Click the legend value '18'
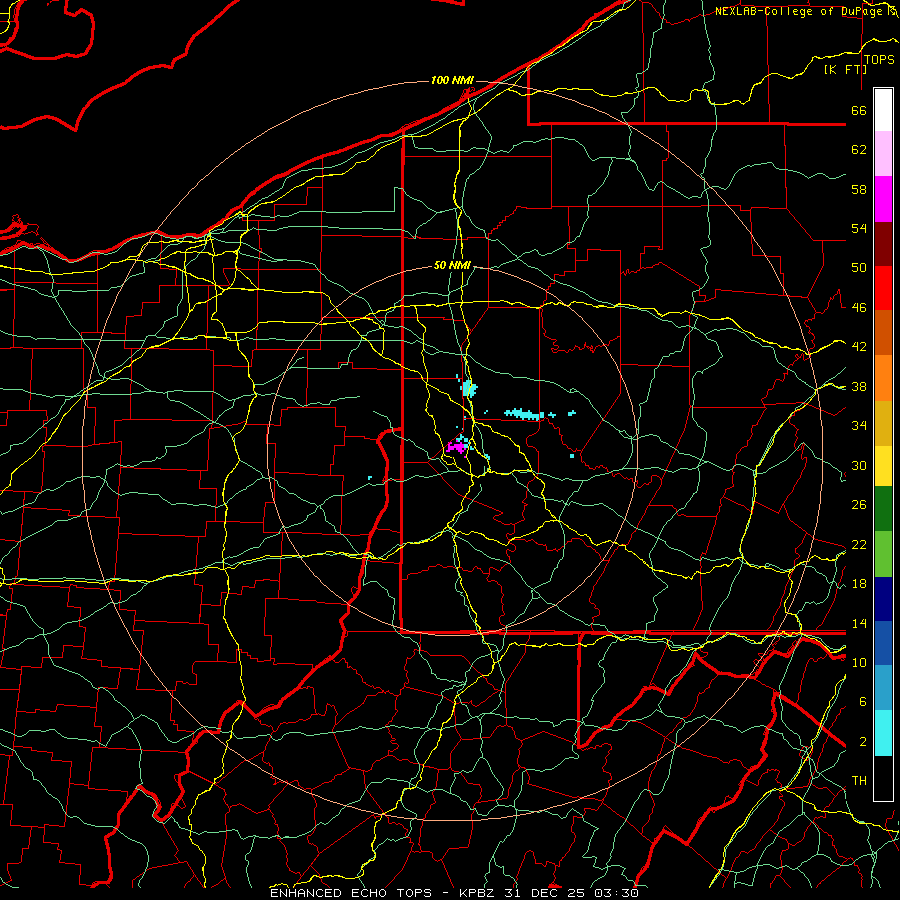The width and height of the screenshot is (900, 900). pos(859,584)
